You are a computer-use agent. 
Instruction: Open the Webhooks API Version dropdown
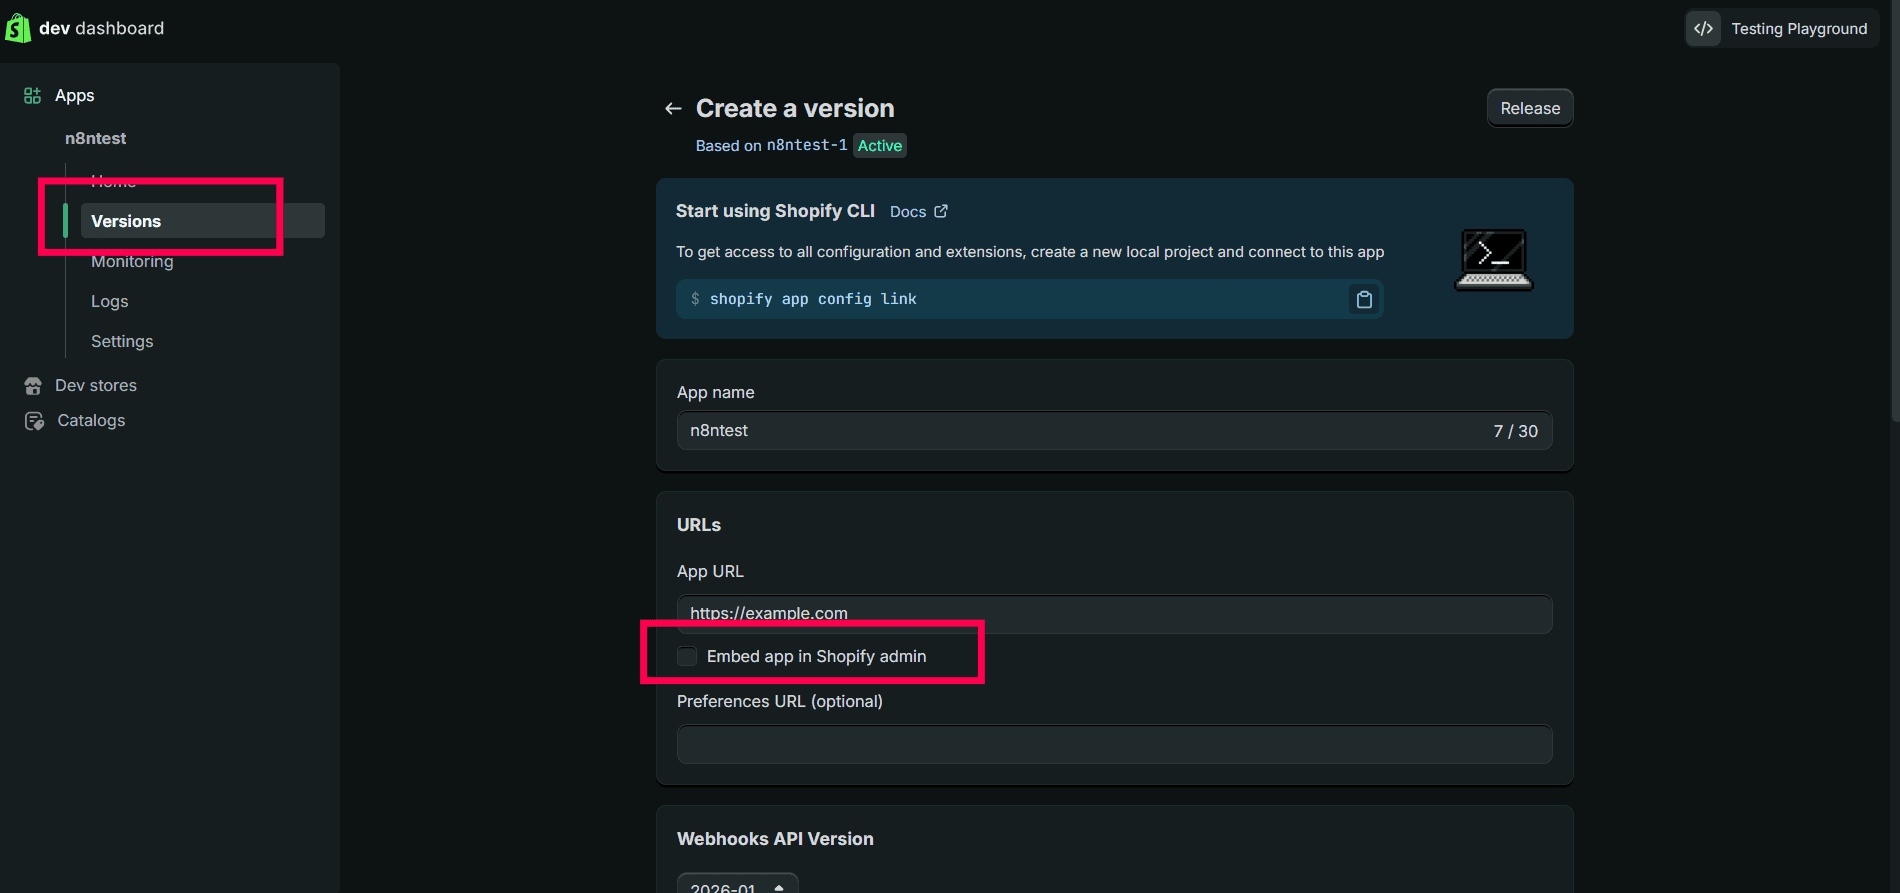(x=737, y=885)
